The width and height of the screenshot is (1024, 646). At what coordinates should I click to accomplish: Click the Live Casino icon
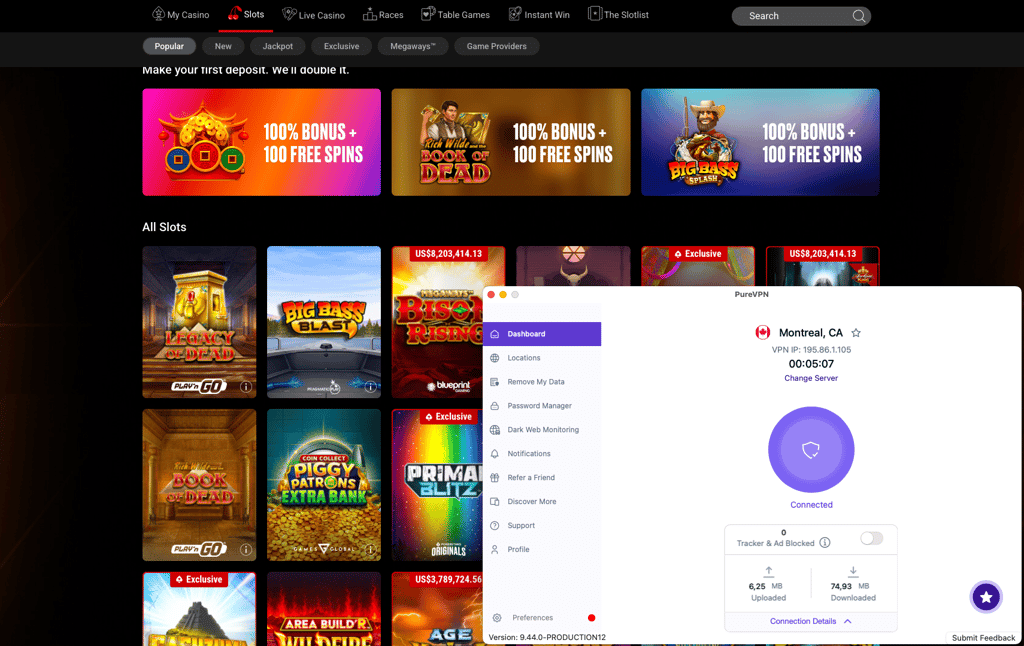pyautogui.click(x=289, y=14)
